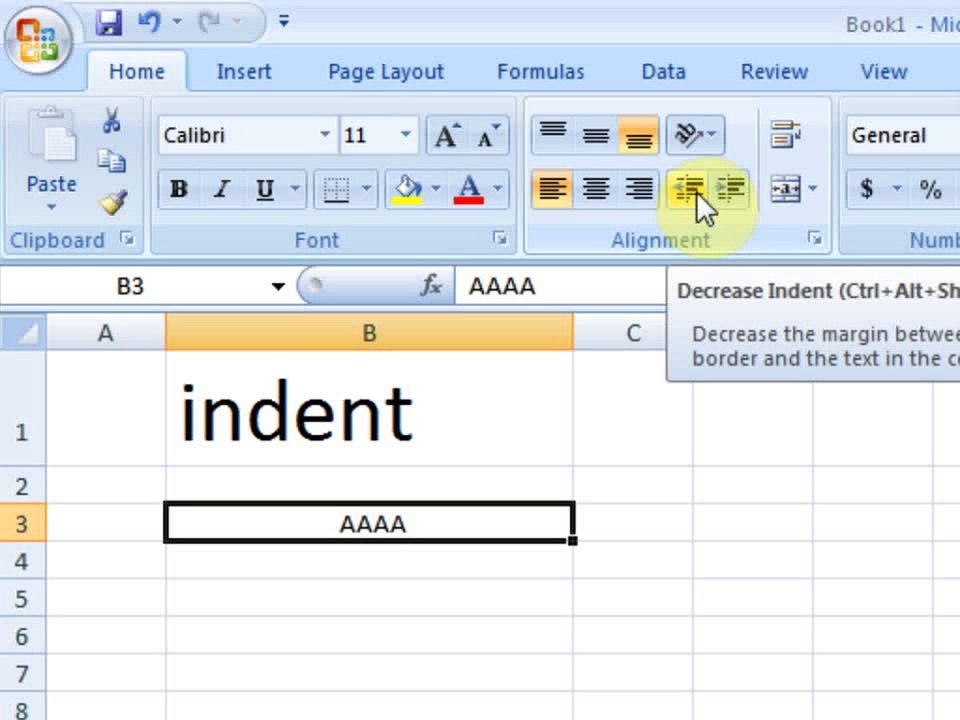960x720 pixels.
Task: Click the Paste clipboard icon
Action: click(x=52, y=135)
